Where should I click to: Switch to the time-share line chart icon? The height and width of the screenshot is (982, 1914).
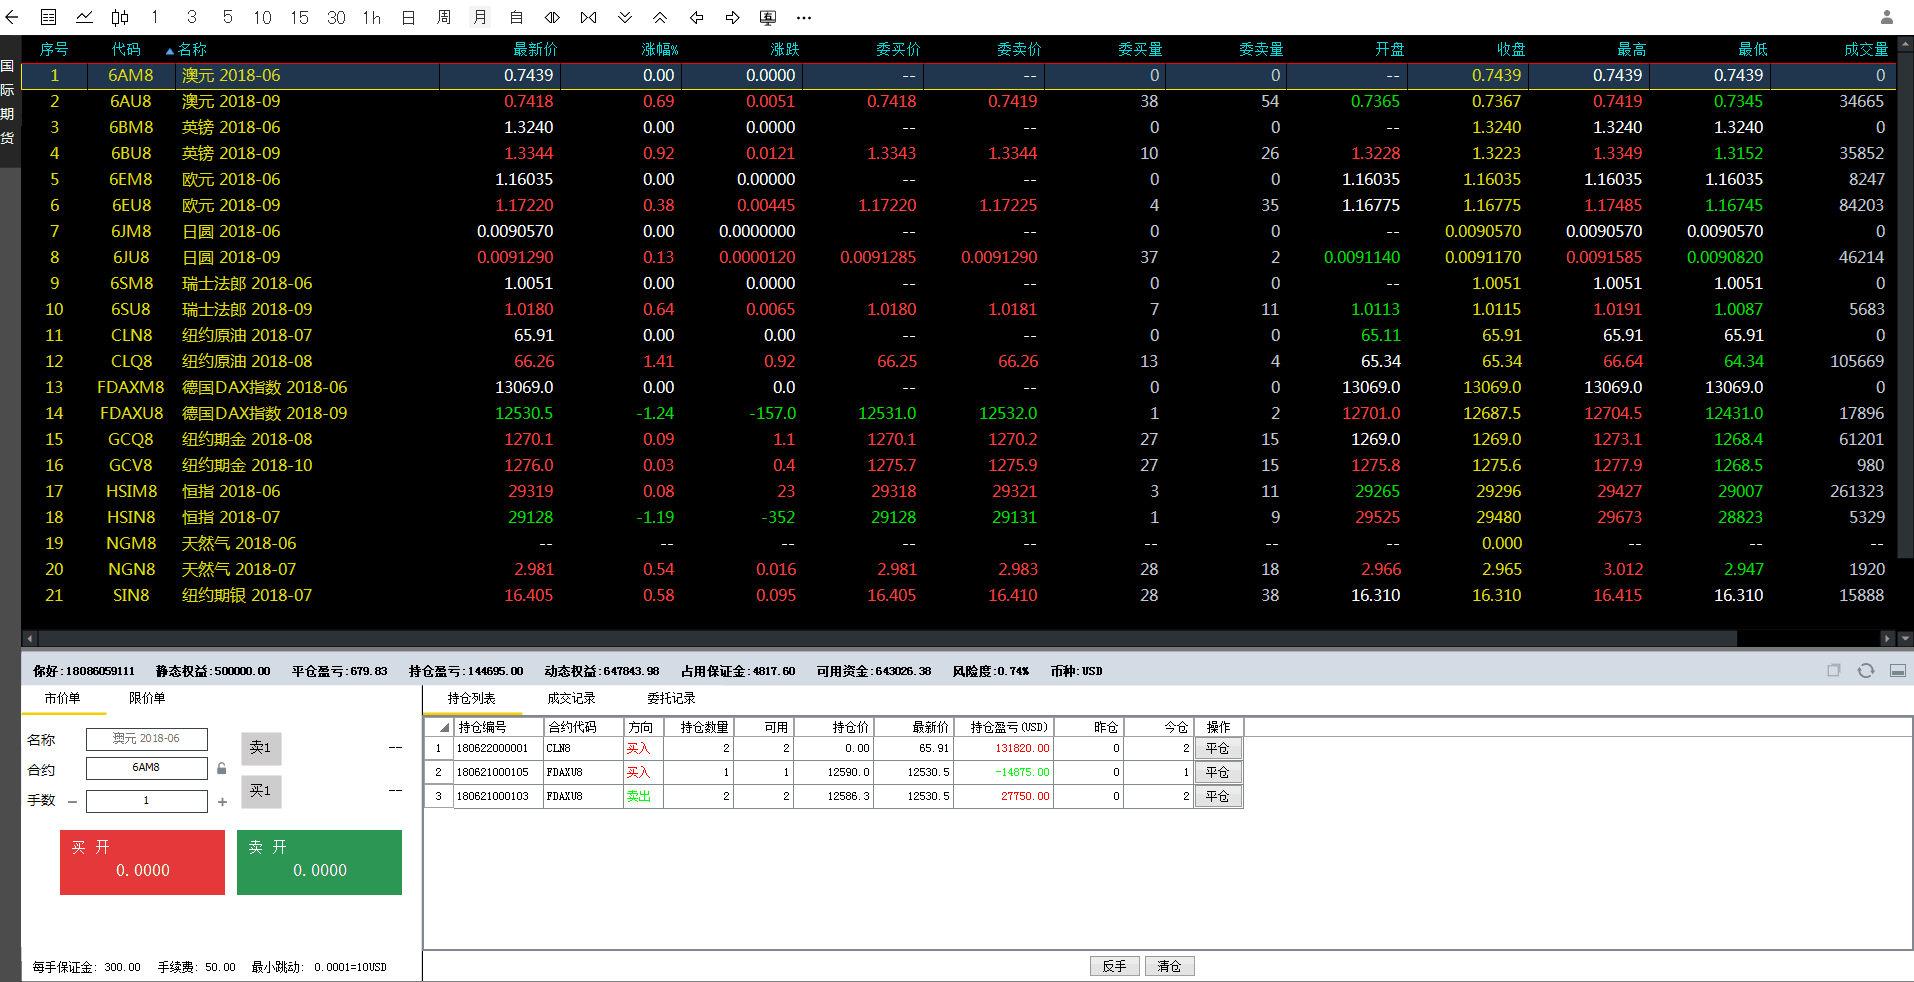[x=84, y=17]
